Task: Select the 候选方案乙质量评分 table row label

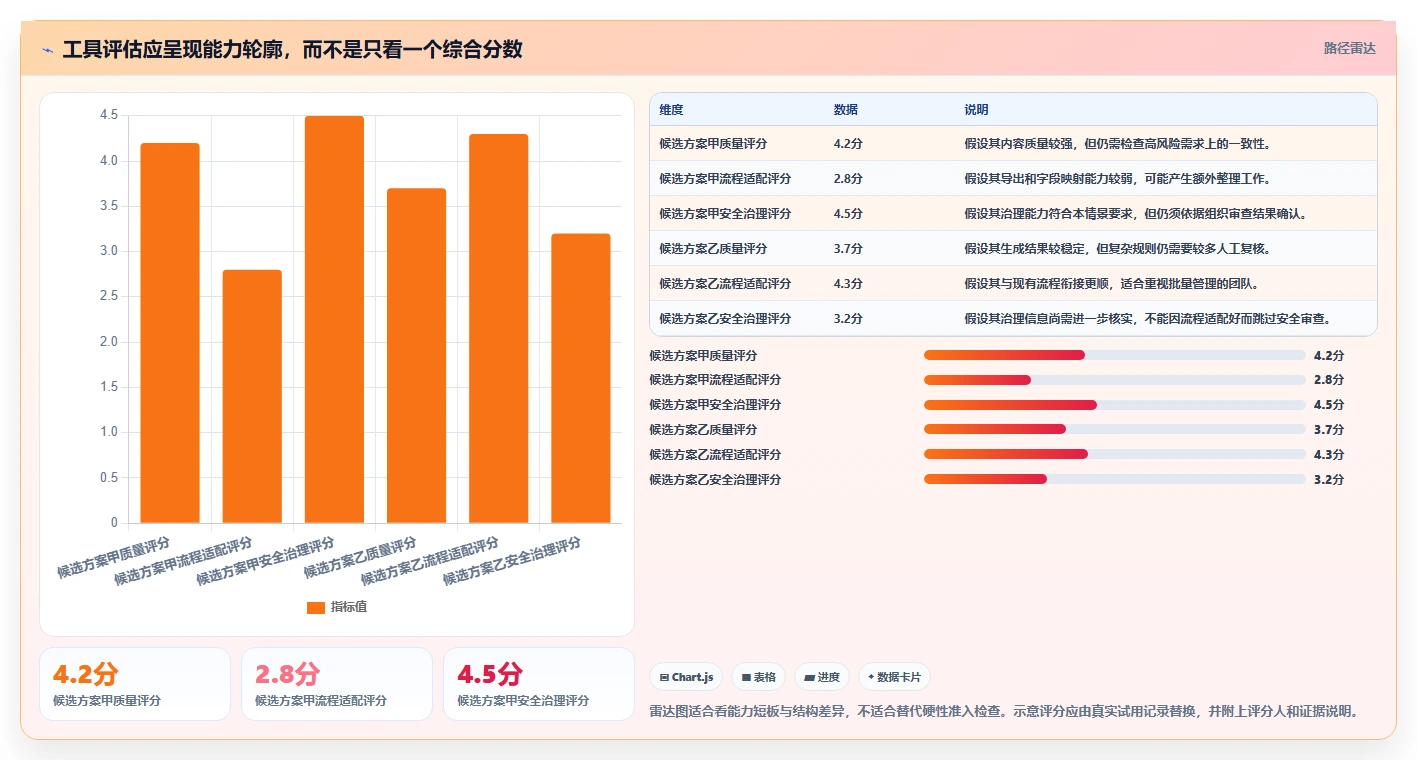Action: point(713,249)
